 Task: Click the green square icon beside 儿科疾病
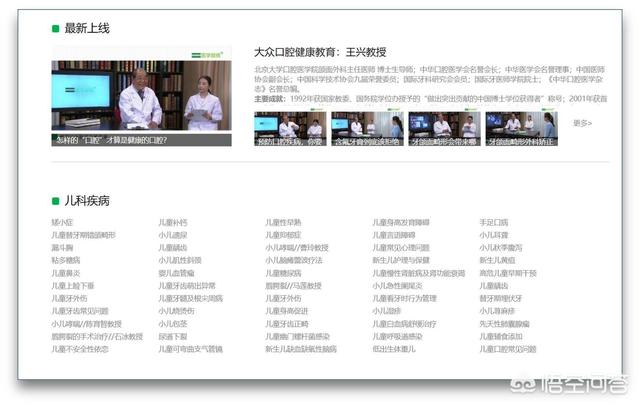point(56,200)
